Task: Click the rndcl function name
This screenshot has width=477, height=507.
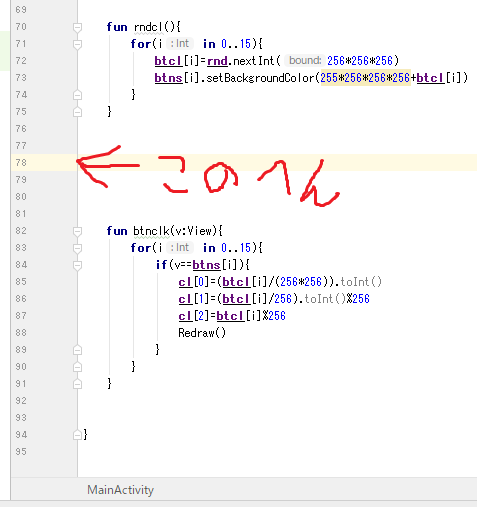Action: (149, 27)
